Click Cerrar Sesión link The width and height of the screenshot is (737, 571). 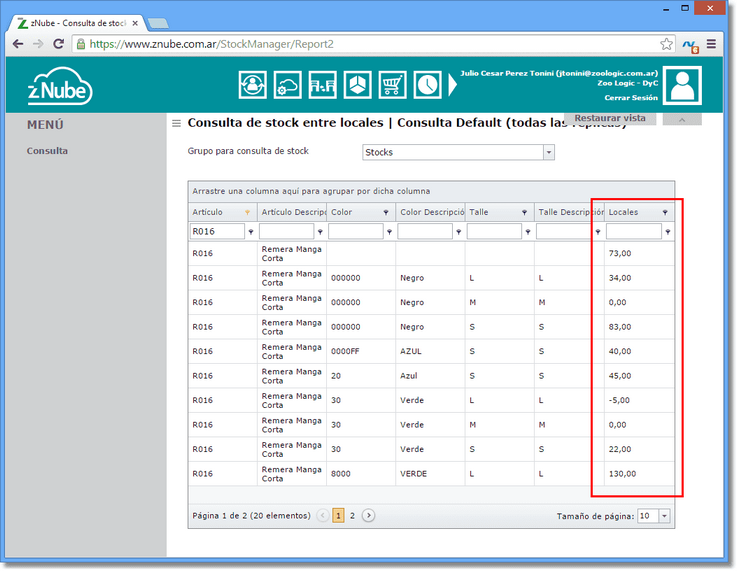(631, 98)
